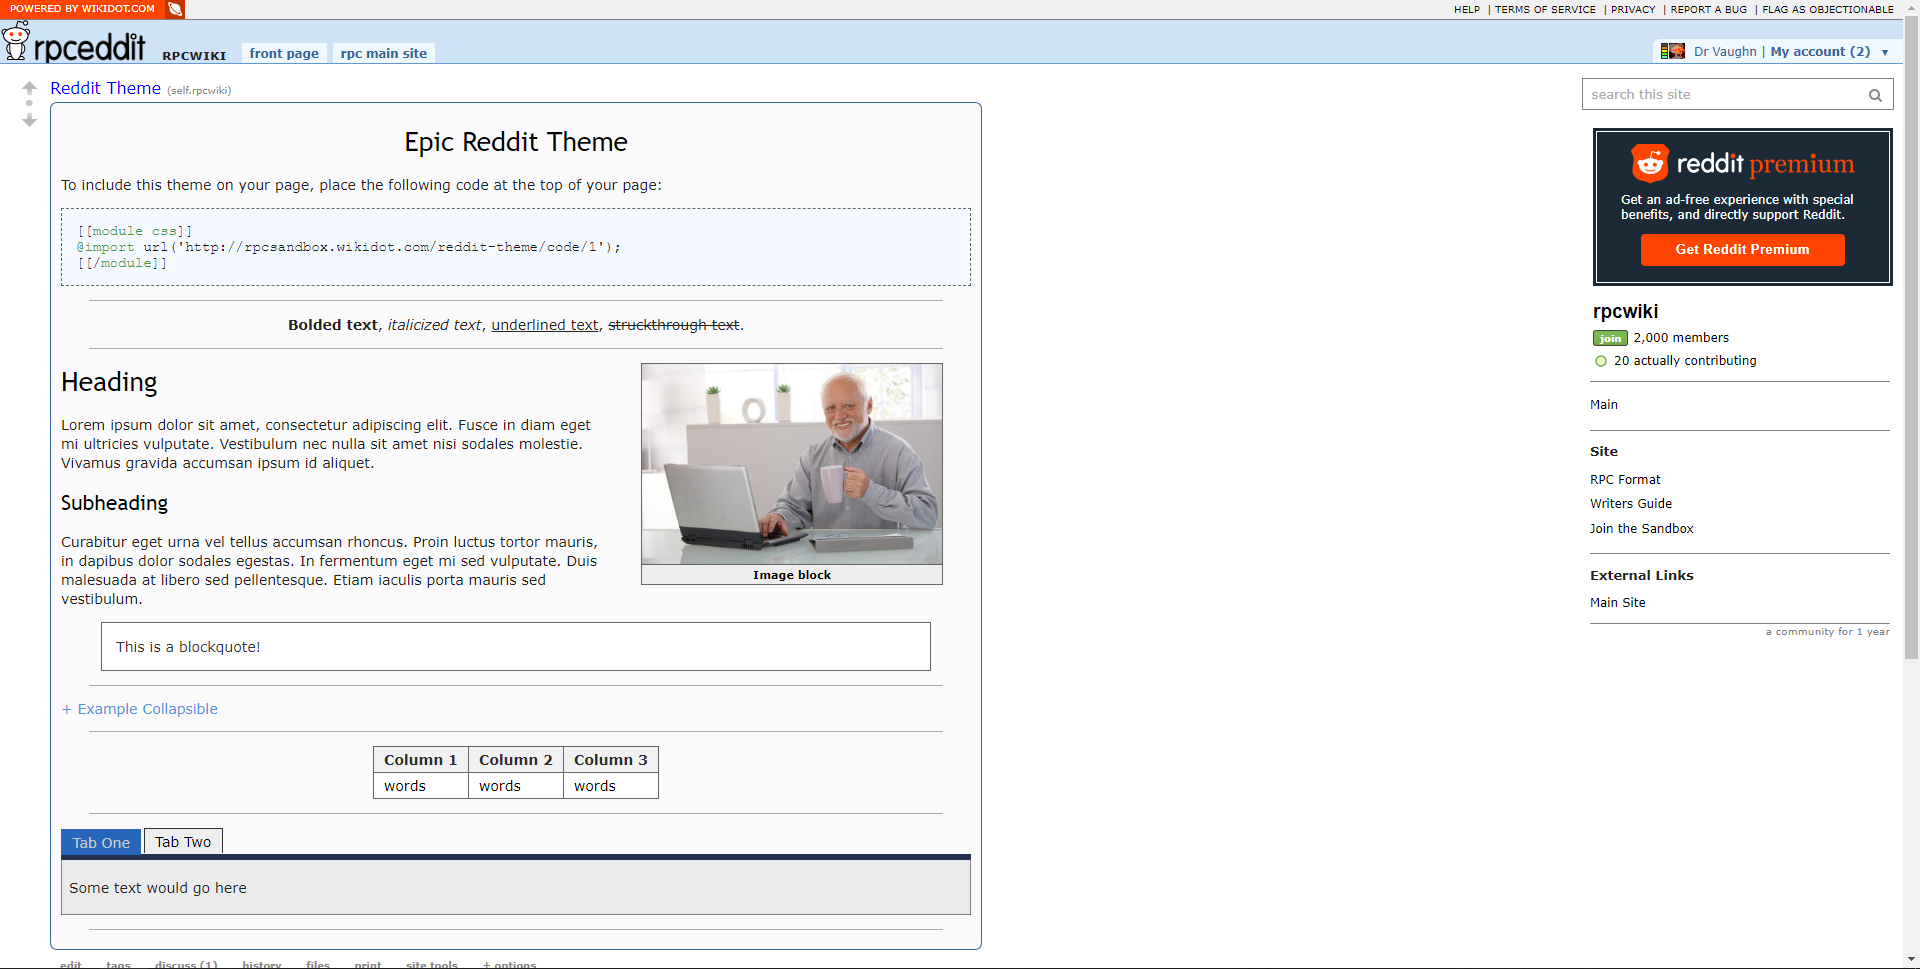
Task: Open My account (2) link
Action: [1820, 52]
